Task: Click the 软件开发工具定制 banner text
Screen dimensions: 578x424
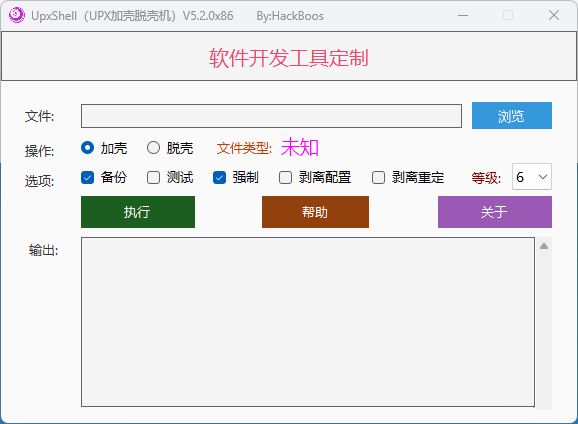Action: (289, 58)
